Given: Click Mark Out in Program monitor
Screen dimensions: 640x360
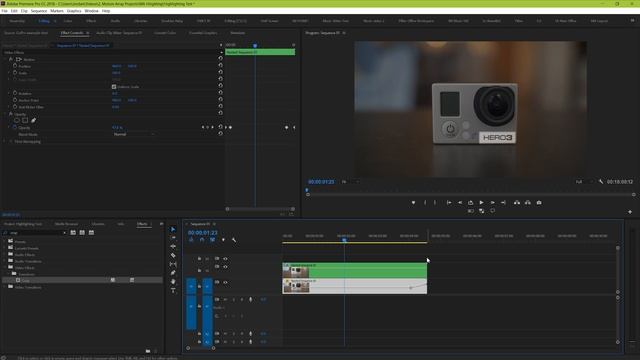Looking at the screenshot, I should (x=435, y=202).
